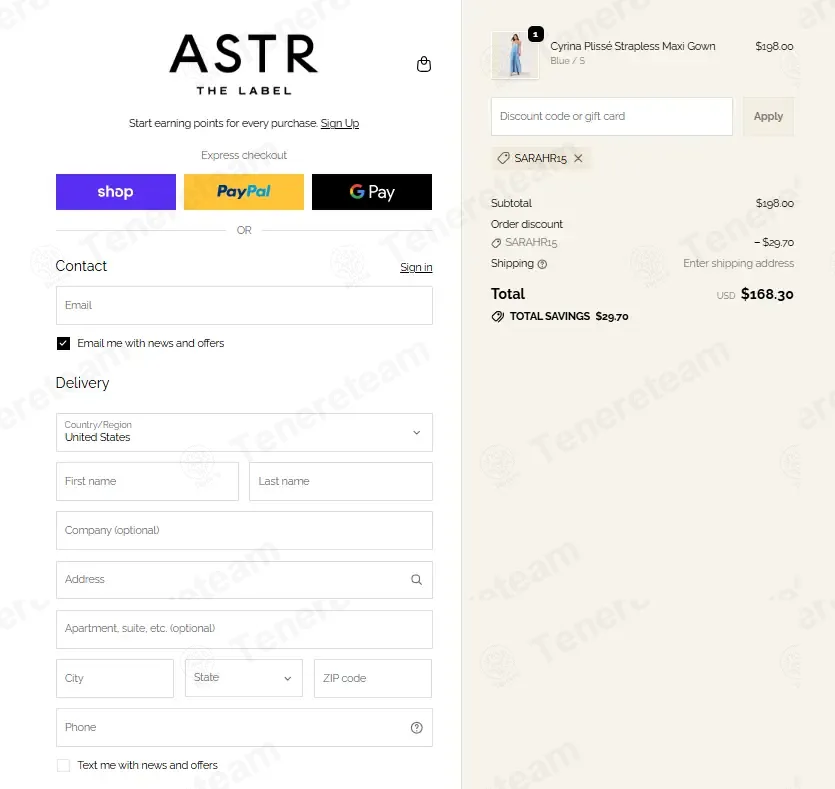Focus the Email input field

pos(244,306)
